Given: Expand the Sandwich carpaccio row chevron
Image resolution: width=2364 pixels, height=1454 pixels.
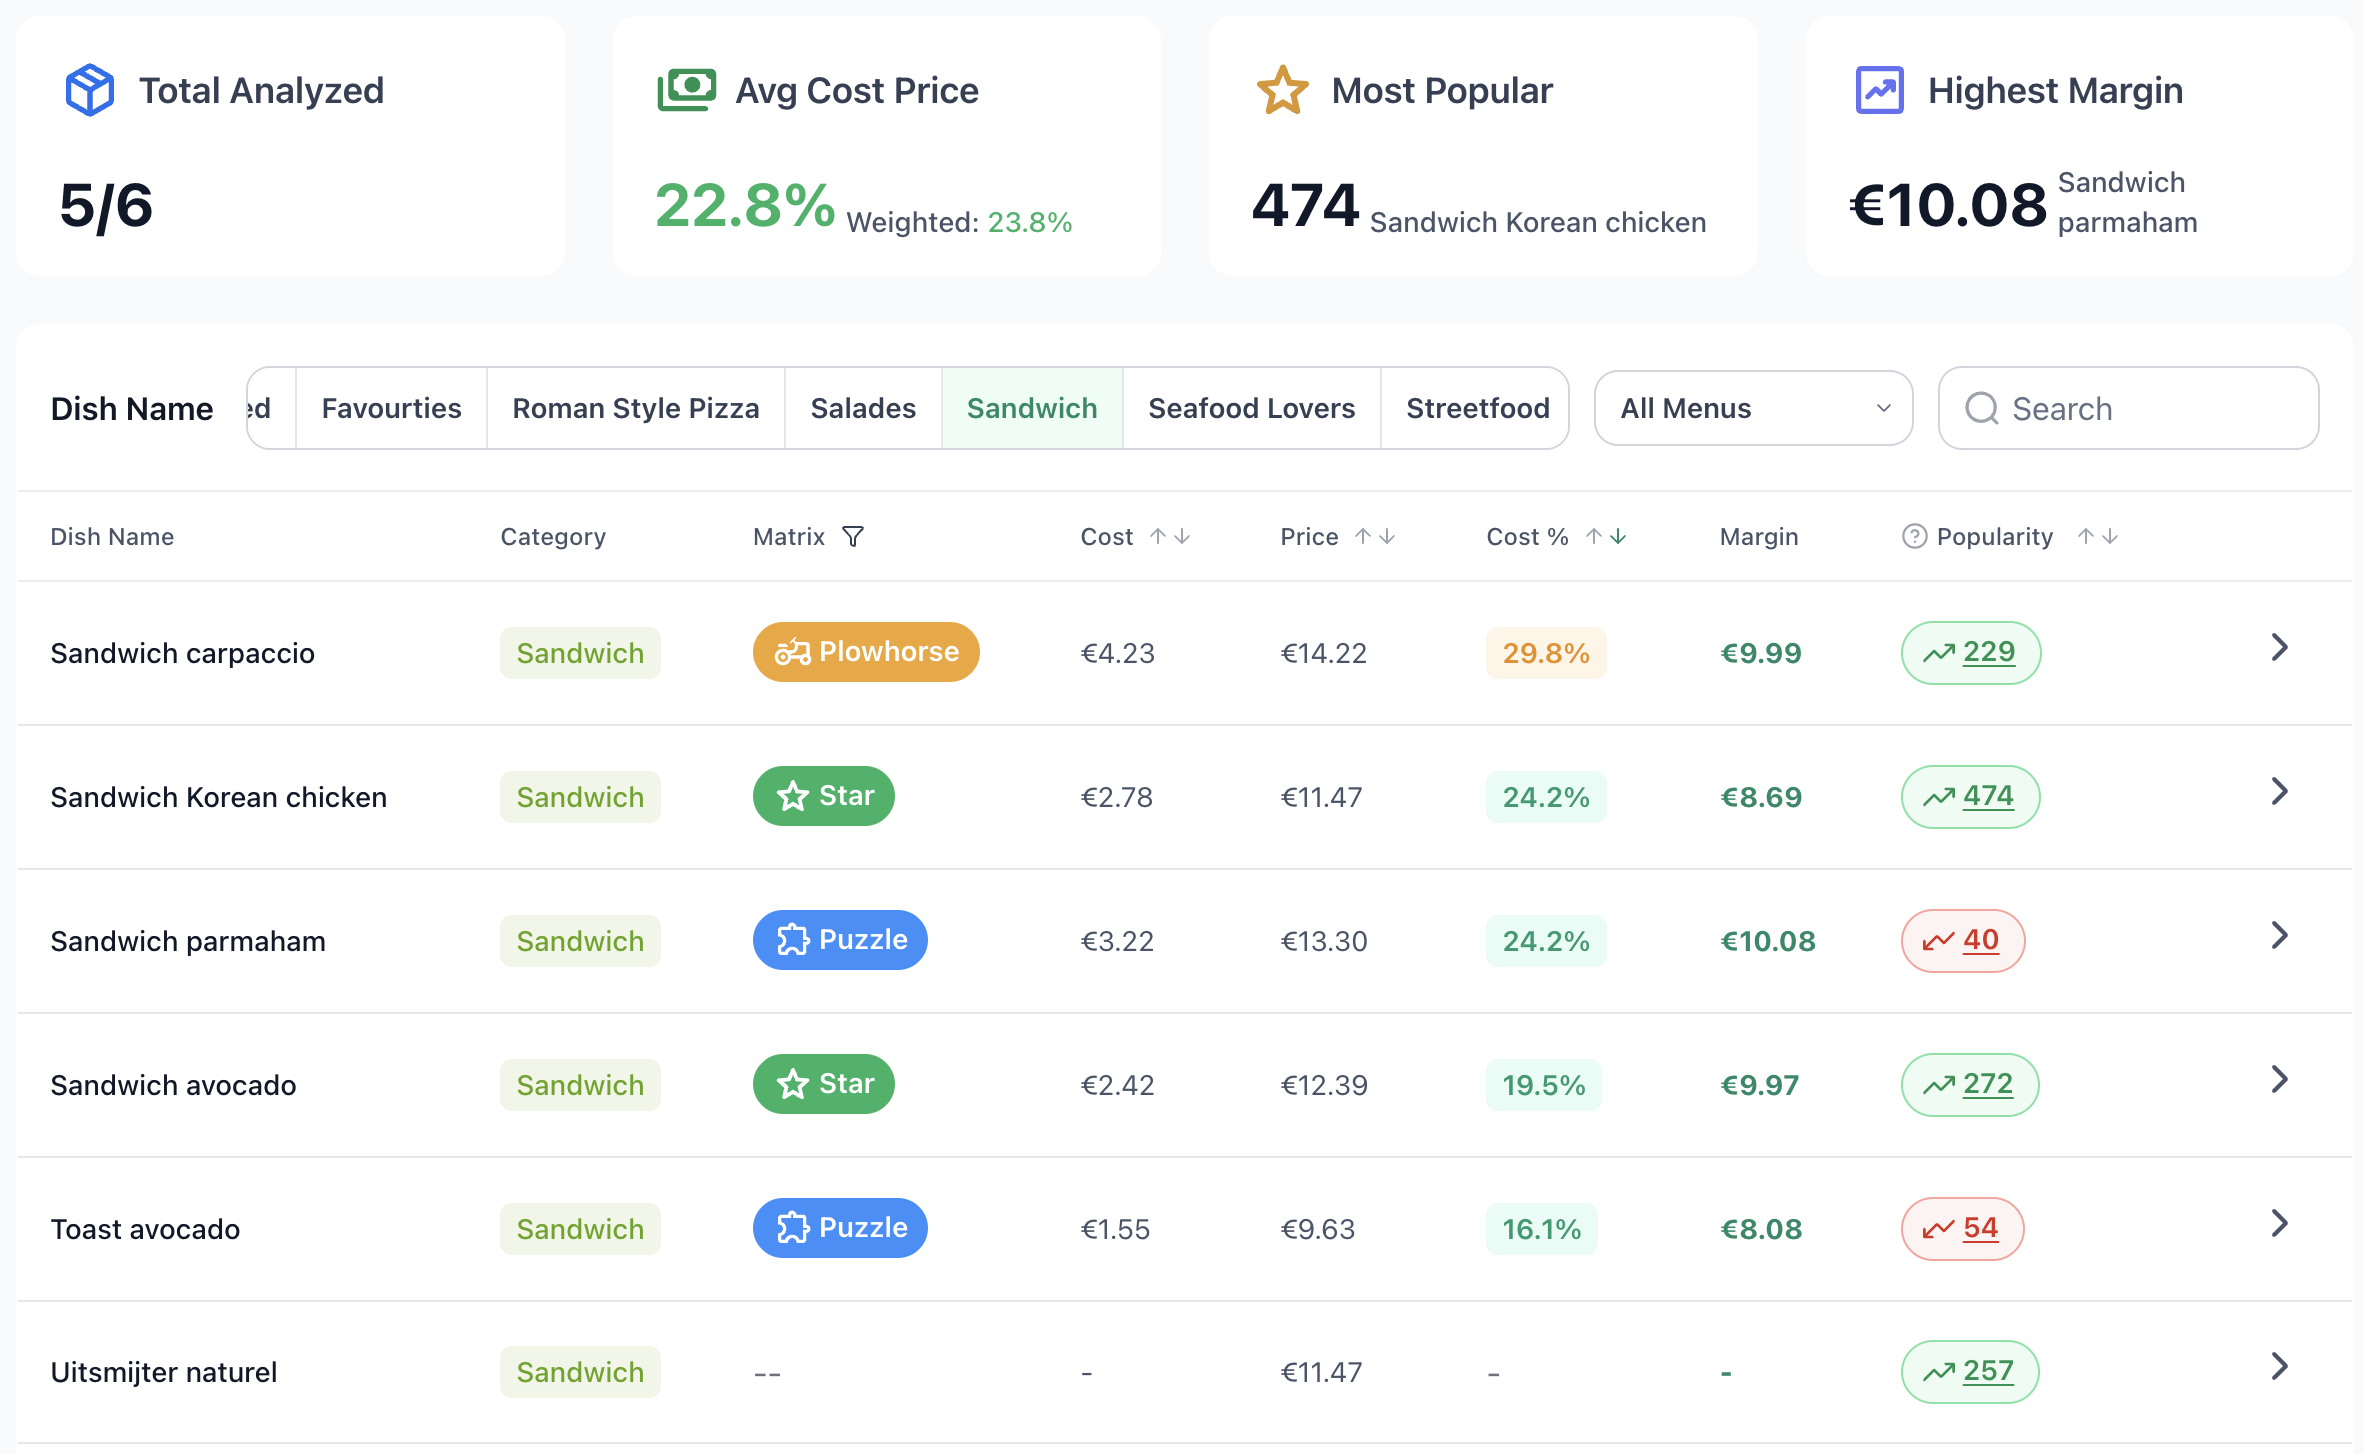Looking at the screenshot, I should click(x=2279, y=648).
